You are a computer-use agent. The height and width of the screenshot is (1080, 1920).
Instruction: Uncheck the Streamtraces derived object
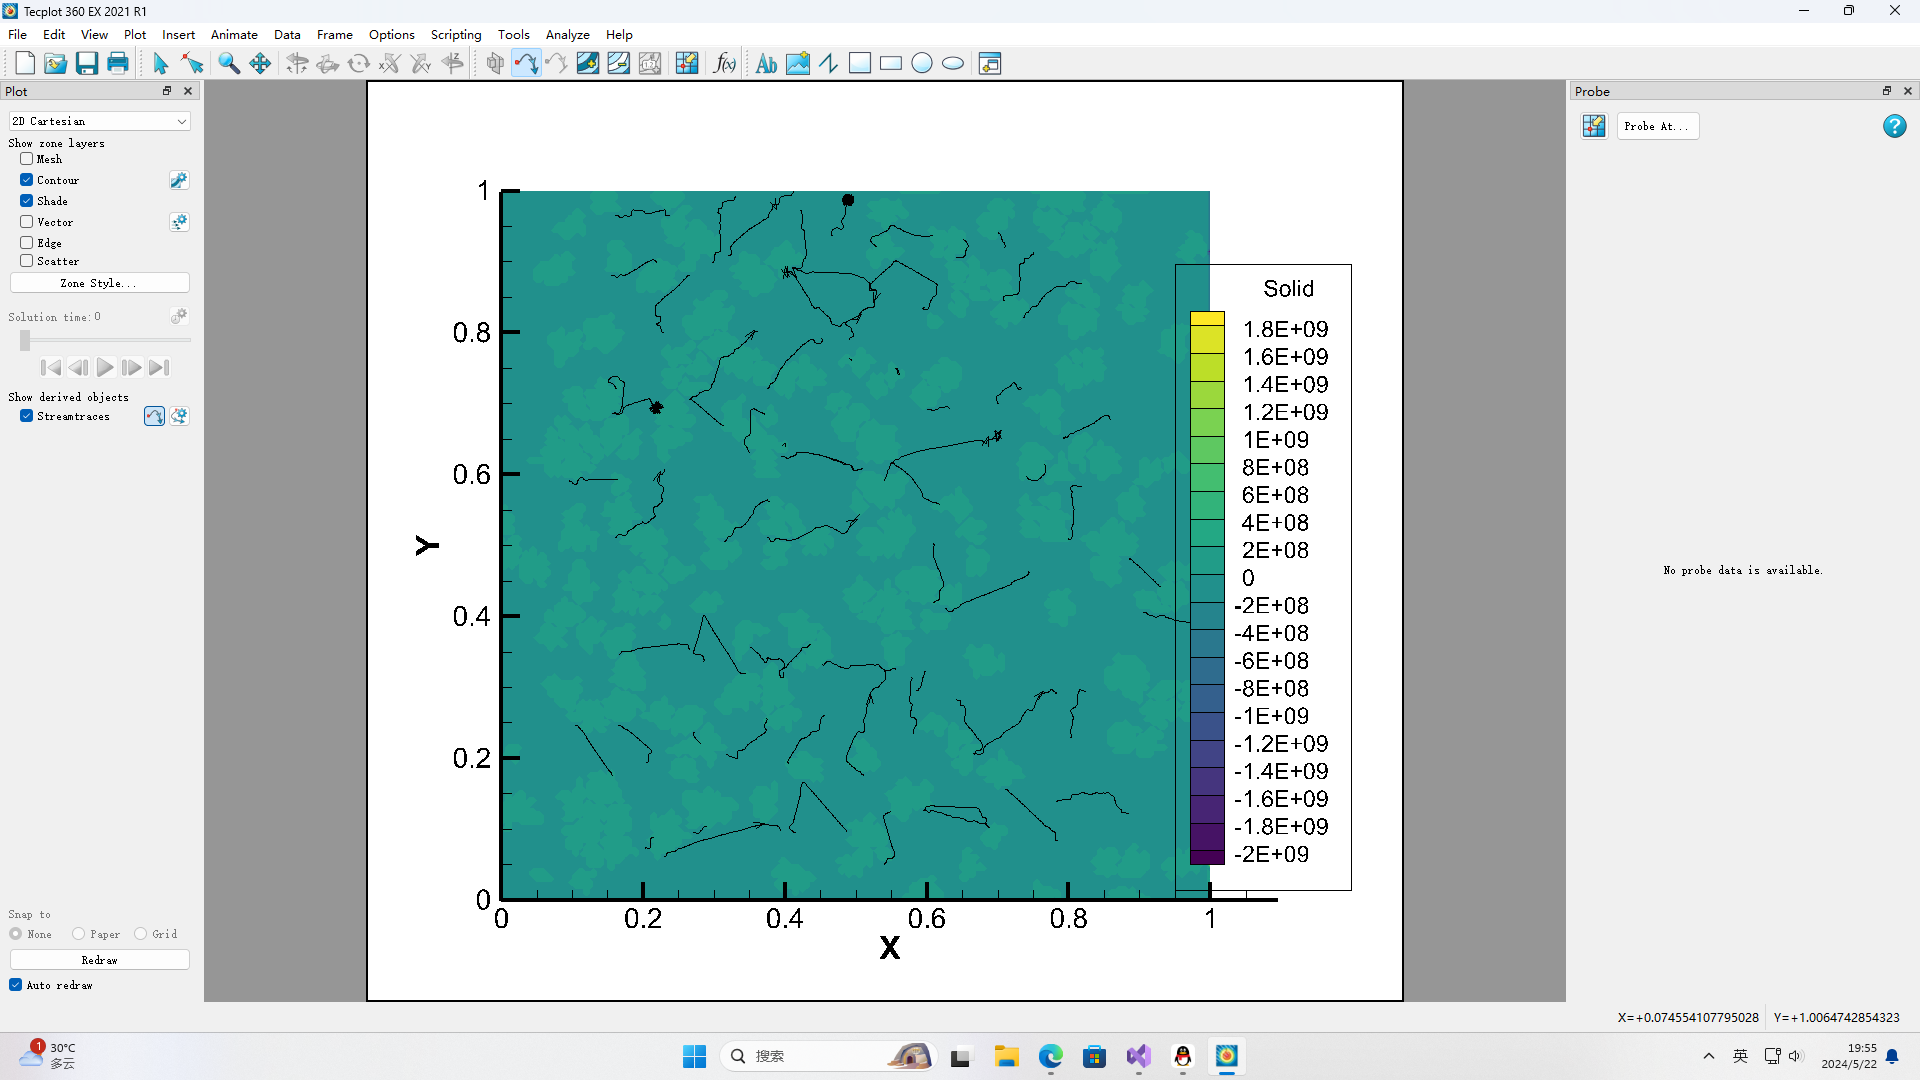(27, 416)
